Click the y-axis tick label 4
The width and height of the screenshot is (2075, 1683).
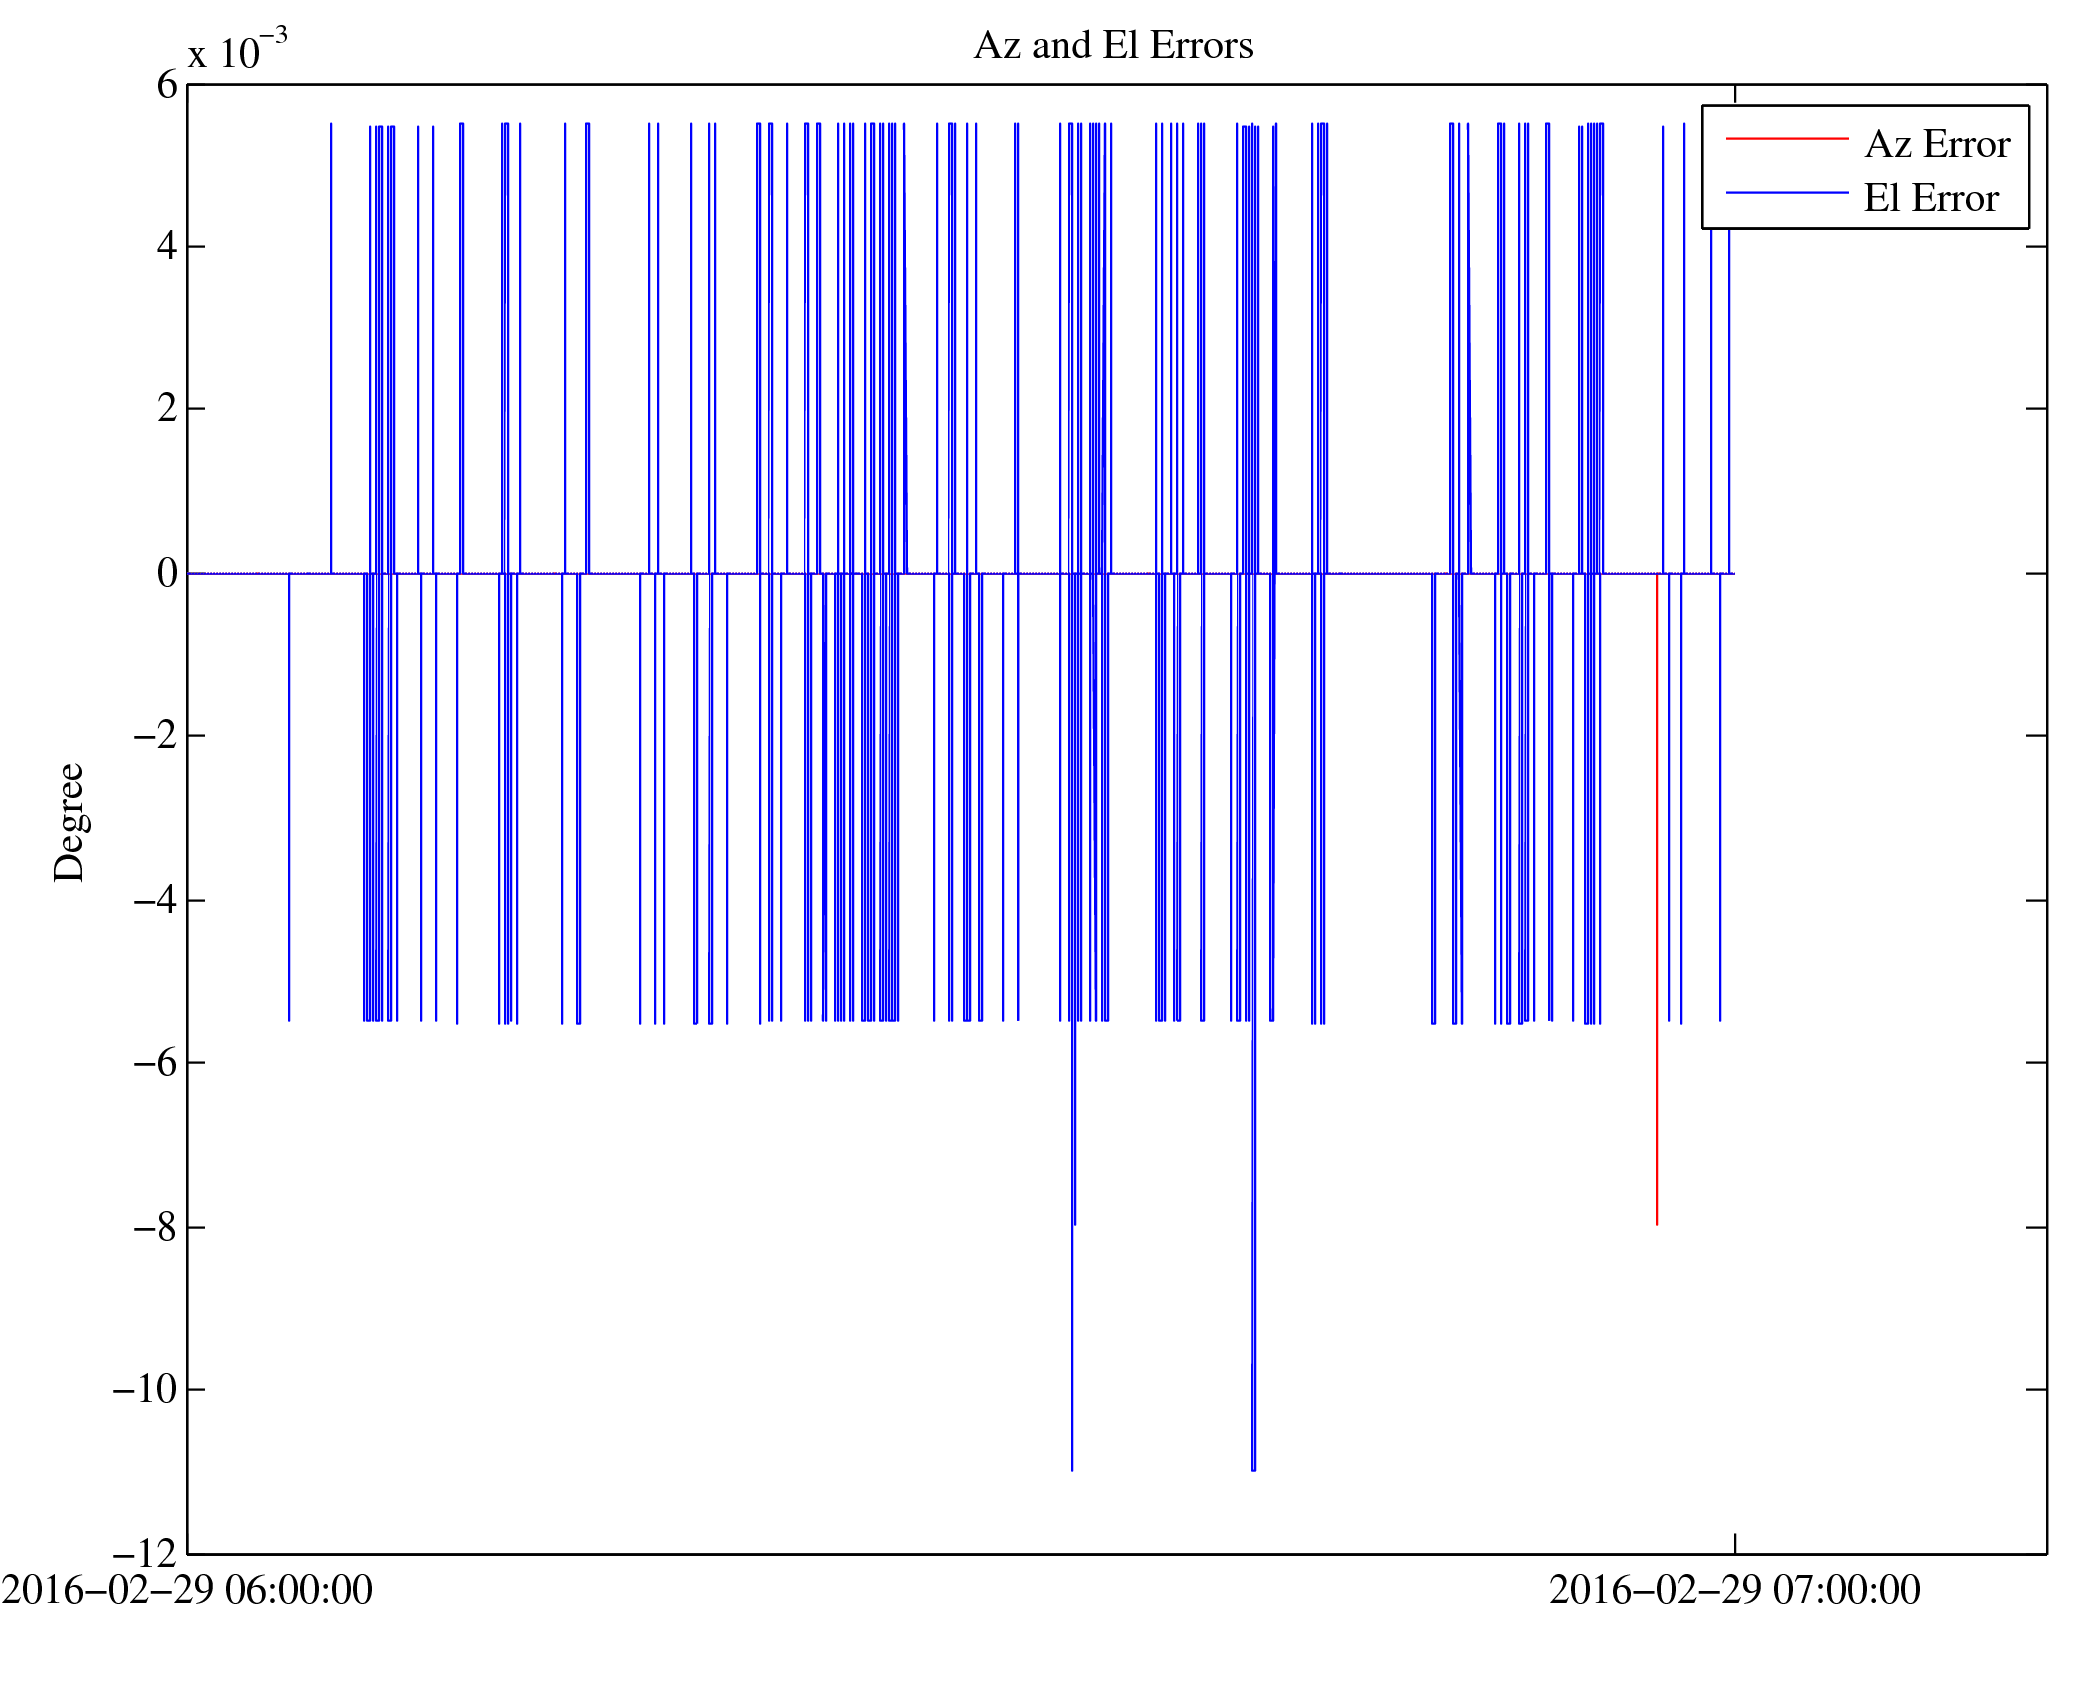pyautogui.click(x=166, y=247)
